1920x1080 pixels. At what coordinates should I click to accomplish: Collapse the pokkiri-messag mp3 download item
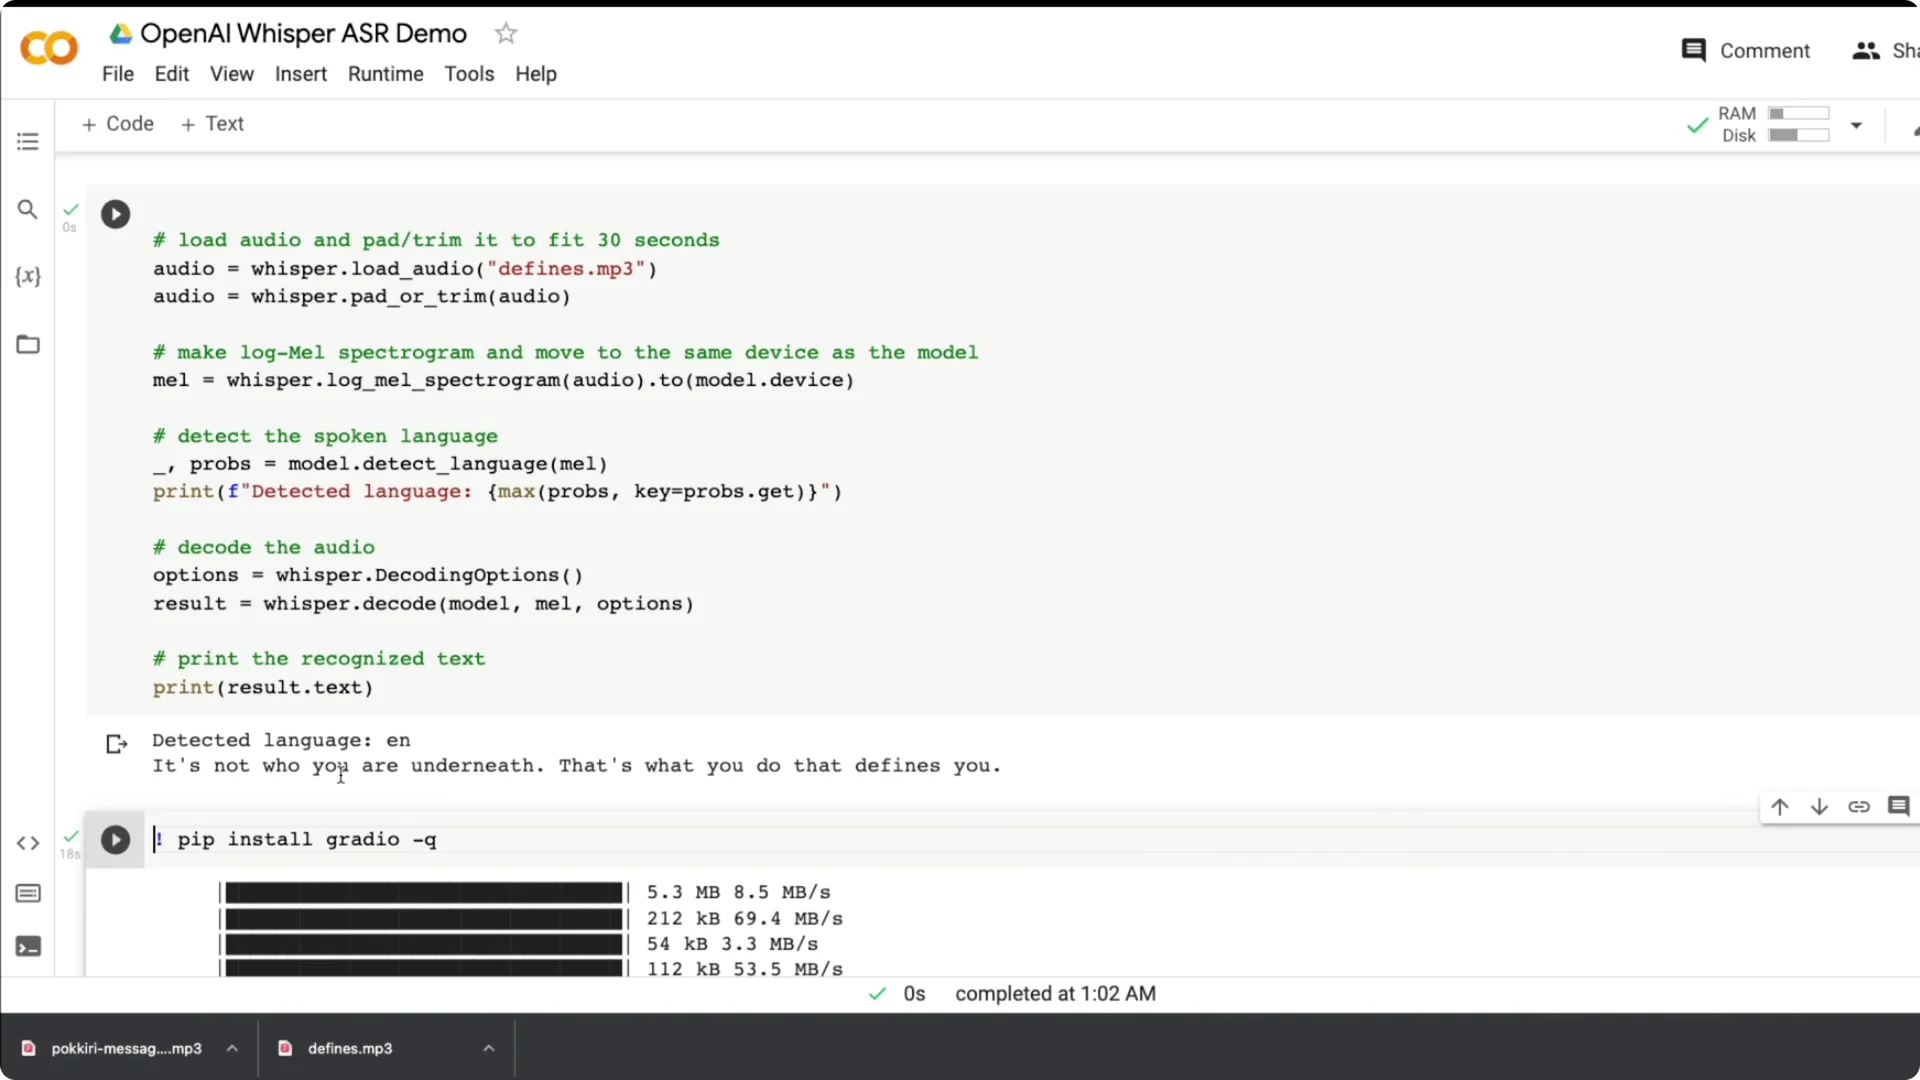232,1048
